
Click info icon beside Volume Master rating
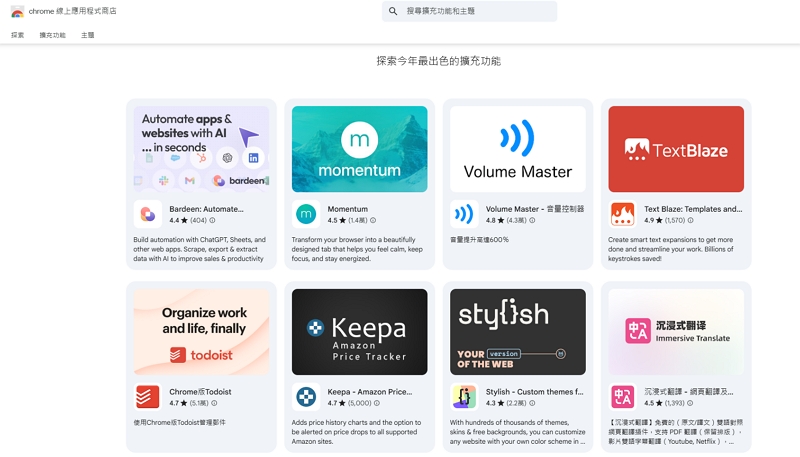pos(532,220)
